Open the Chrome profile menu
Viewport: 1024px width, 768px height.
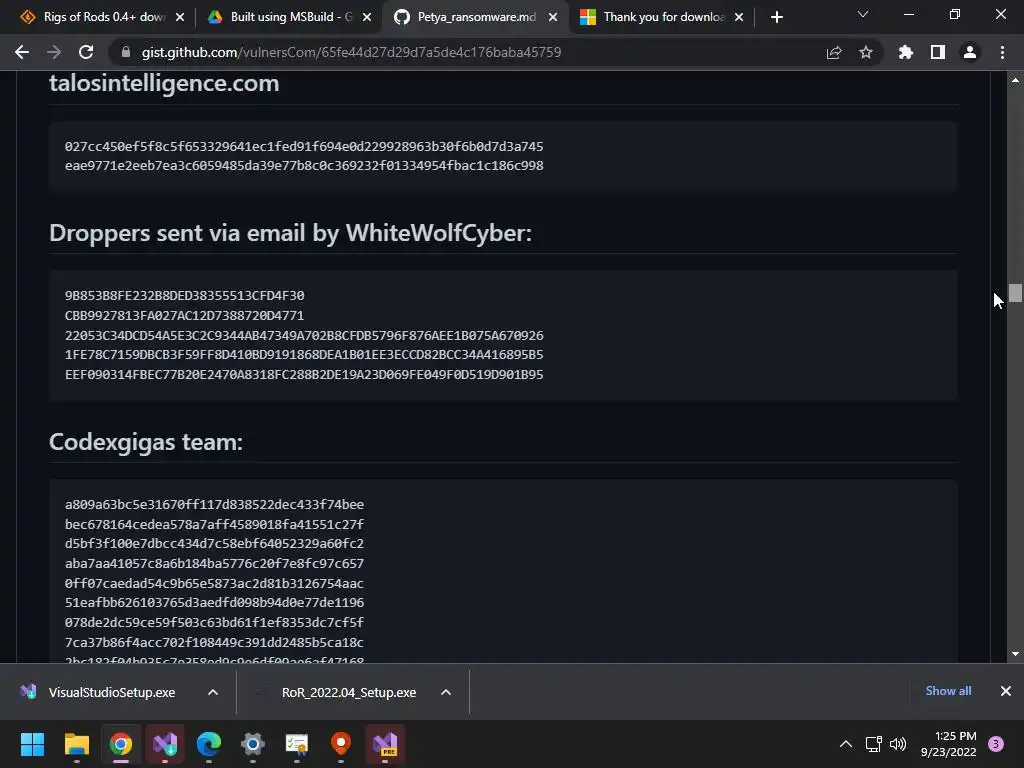coord(970,52)
